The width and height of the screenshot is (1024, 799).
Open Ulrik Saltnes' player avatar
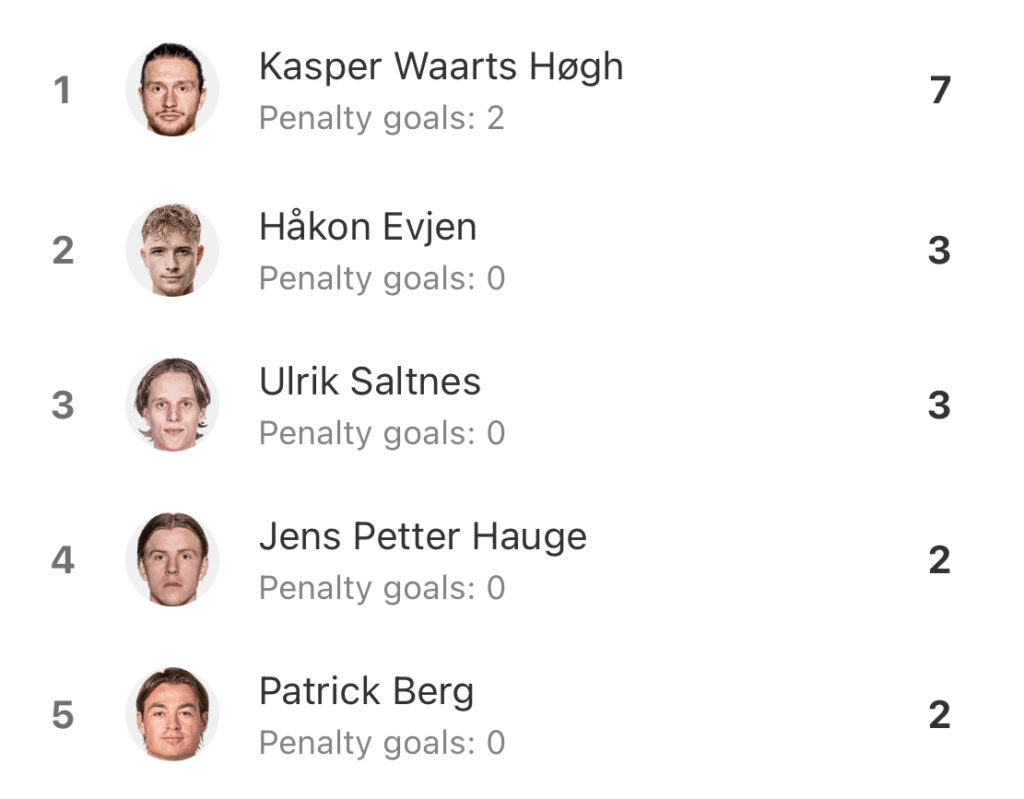click(x=172, y=404)
